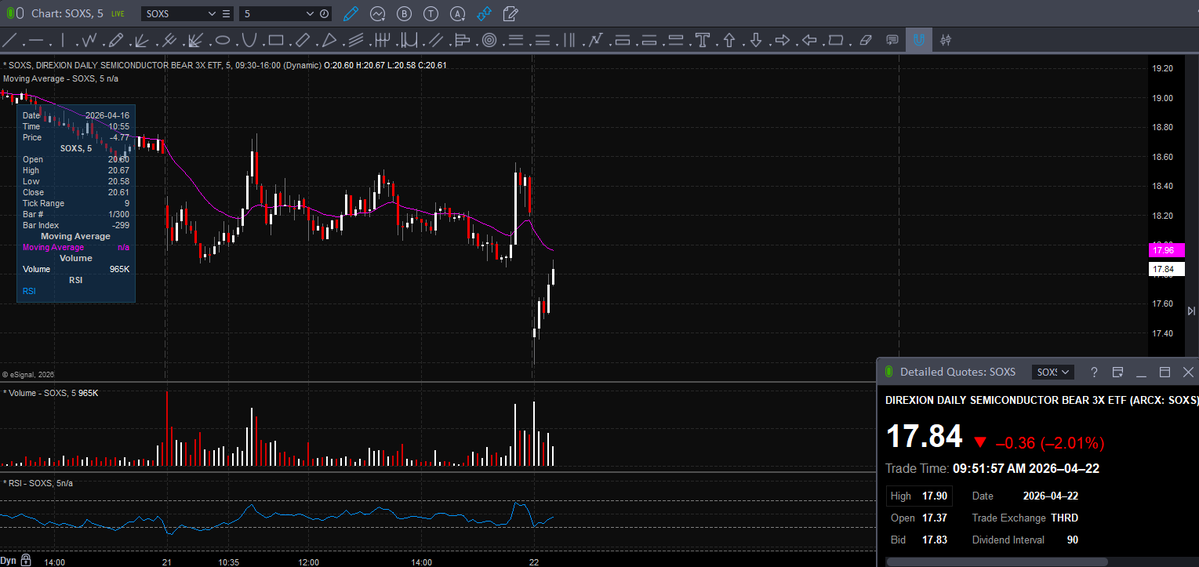Viewport: 1199px width, 567px height.
Task: Click the white 17.84 last price tag
Action: point(1167,269)
